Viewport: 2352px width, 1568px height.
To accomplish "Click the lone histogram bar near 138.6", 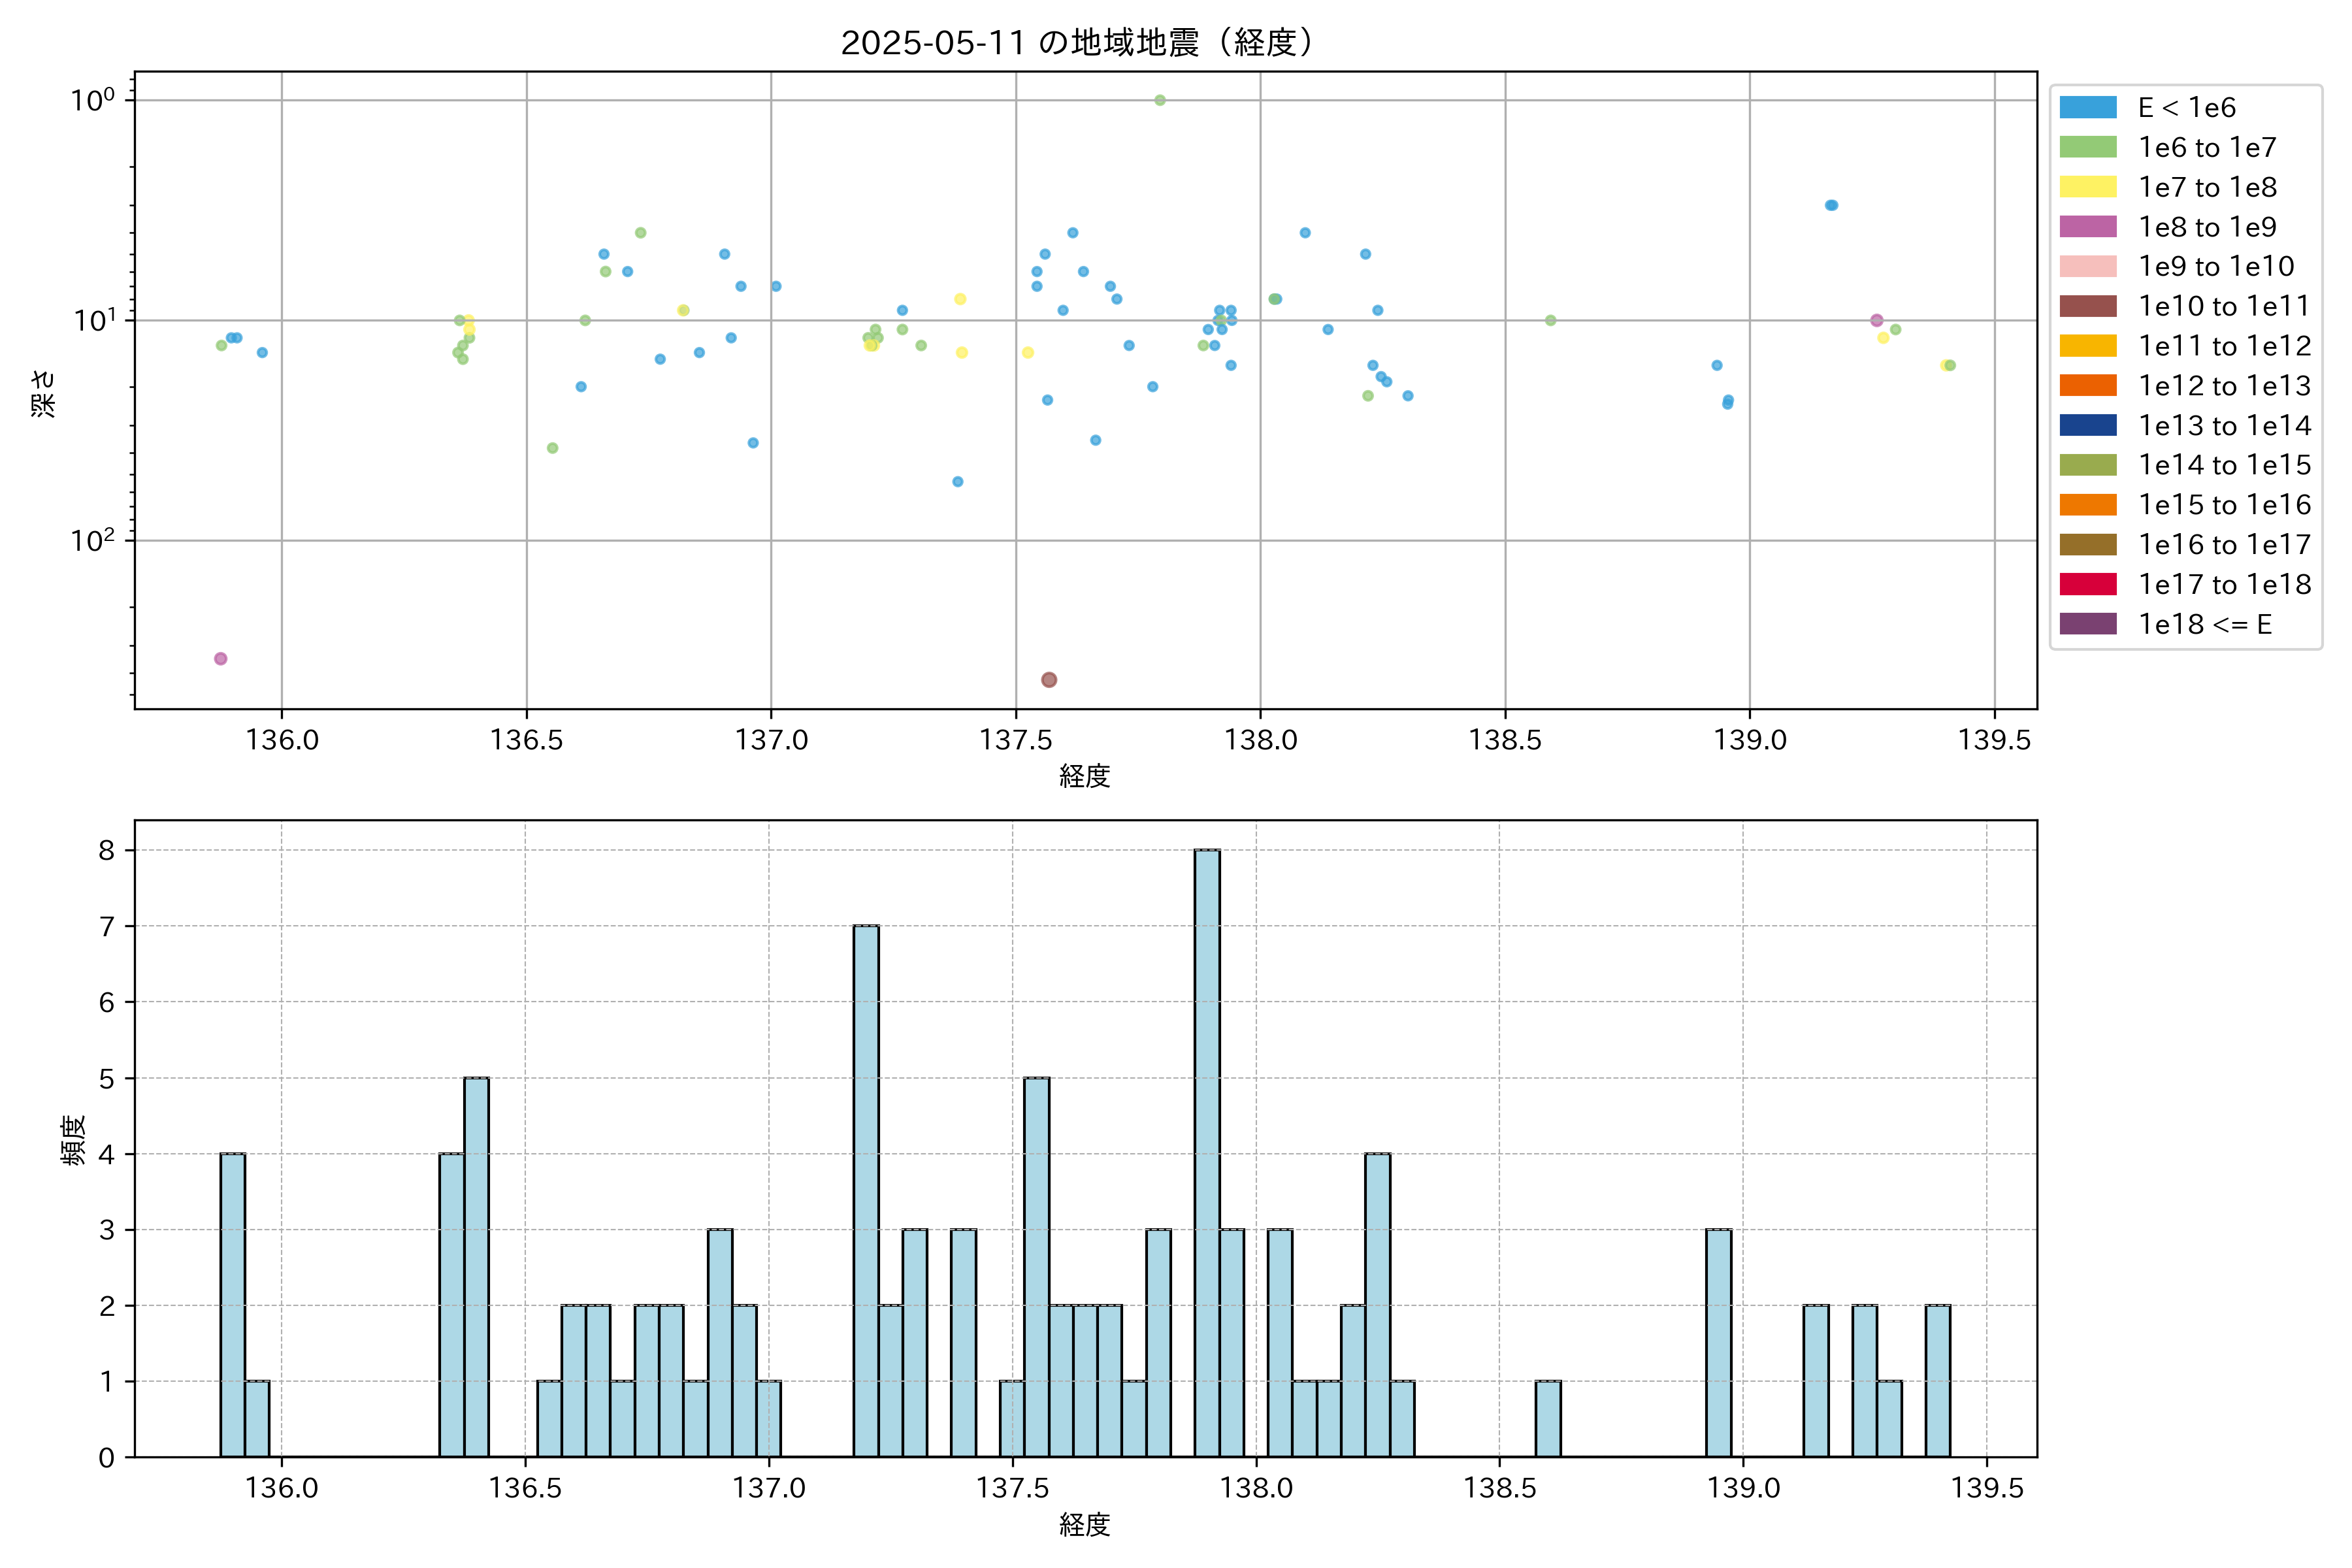I will pyautogui.click(x=1548, y=1418).
